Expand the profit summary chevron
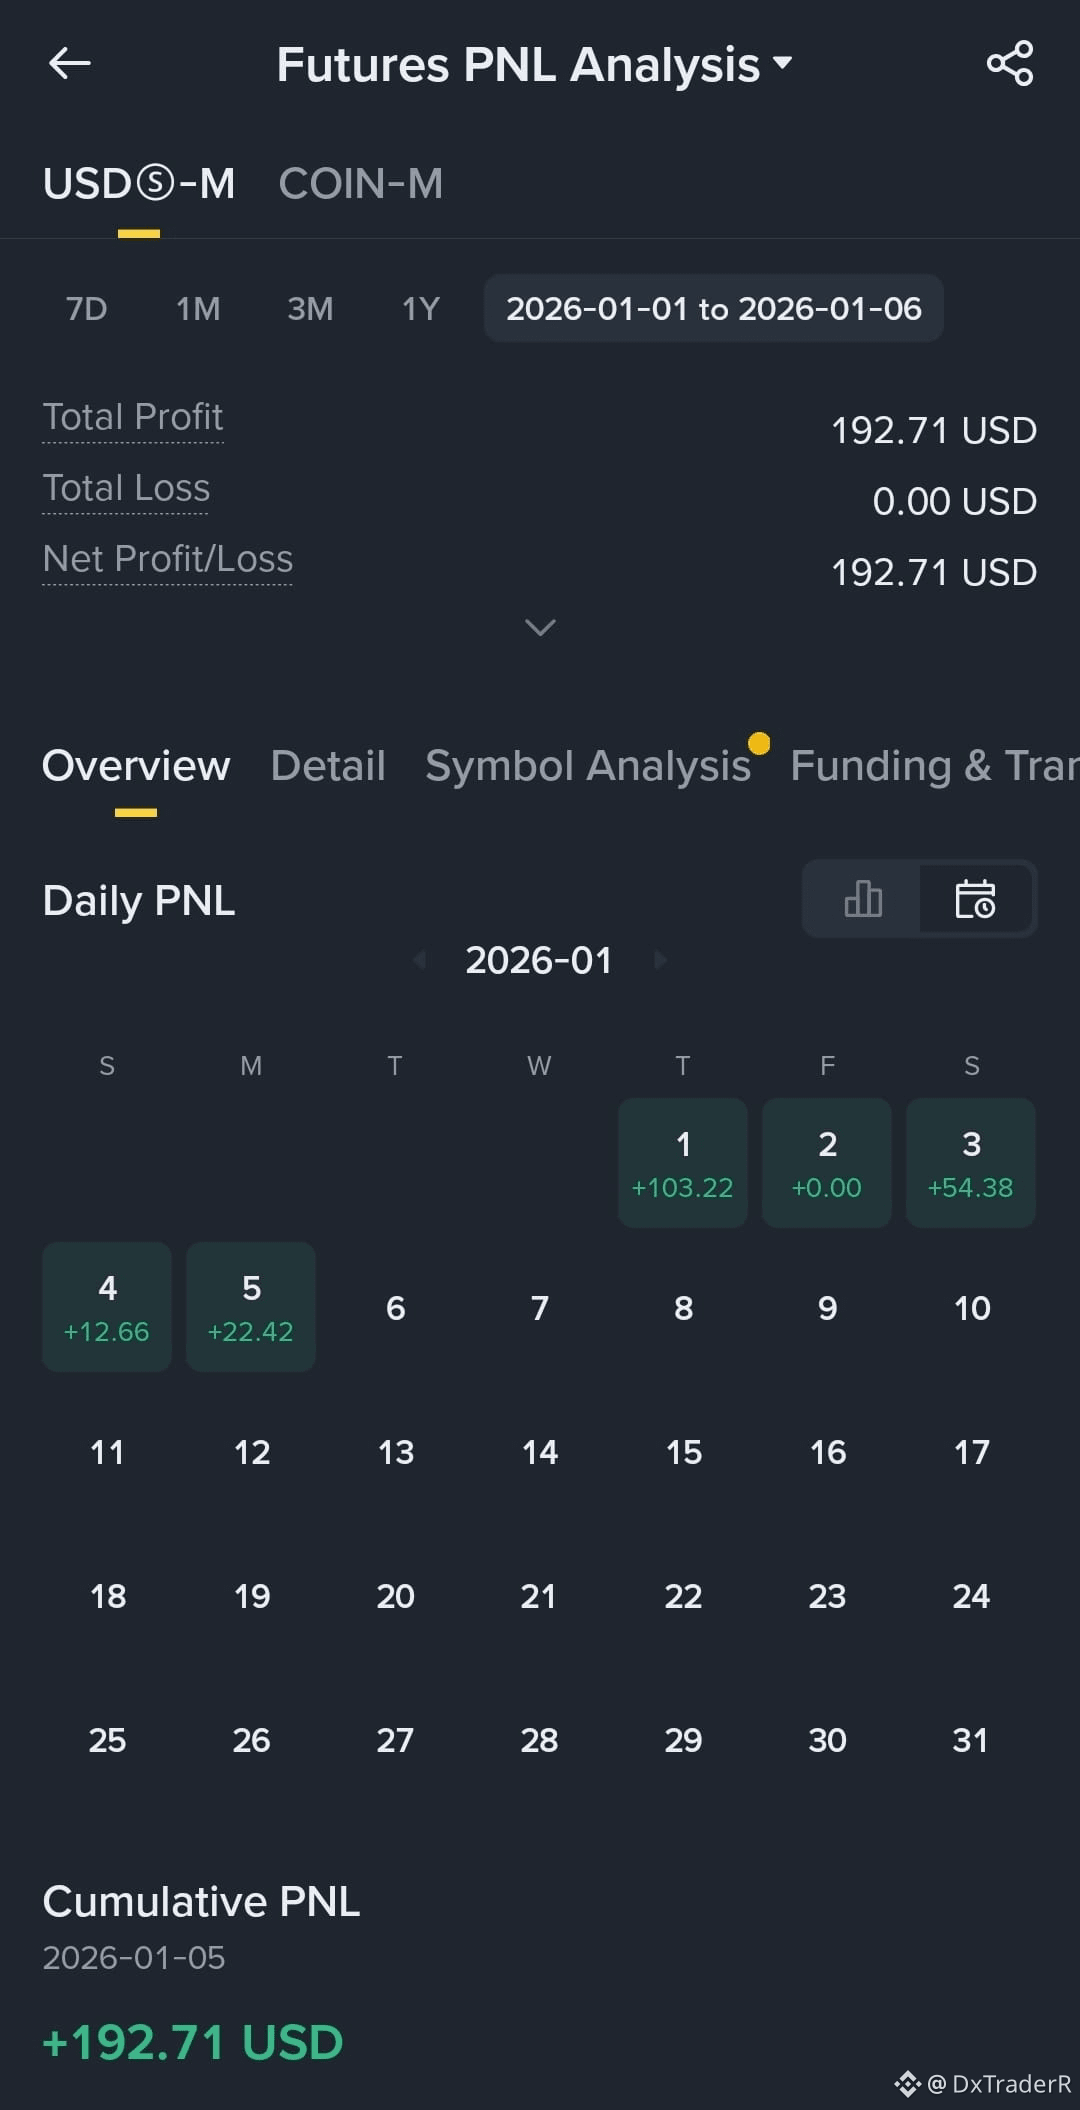Viewport: 1080px width, 2110px height. pos(540,627)
